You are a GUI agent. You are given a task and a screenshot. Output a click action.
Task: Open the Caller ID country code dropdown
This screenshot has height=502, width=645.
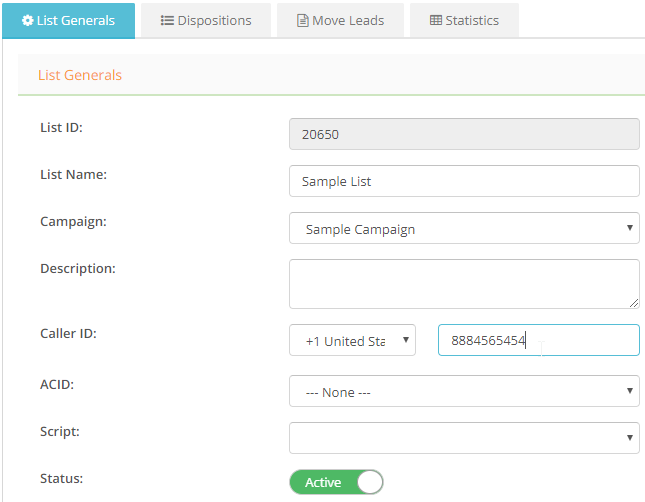point(352,340)
